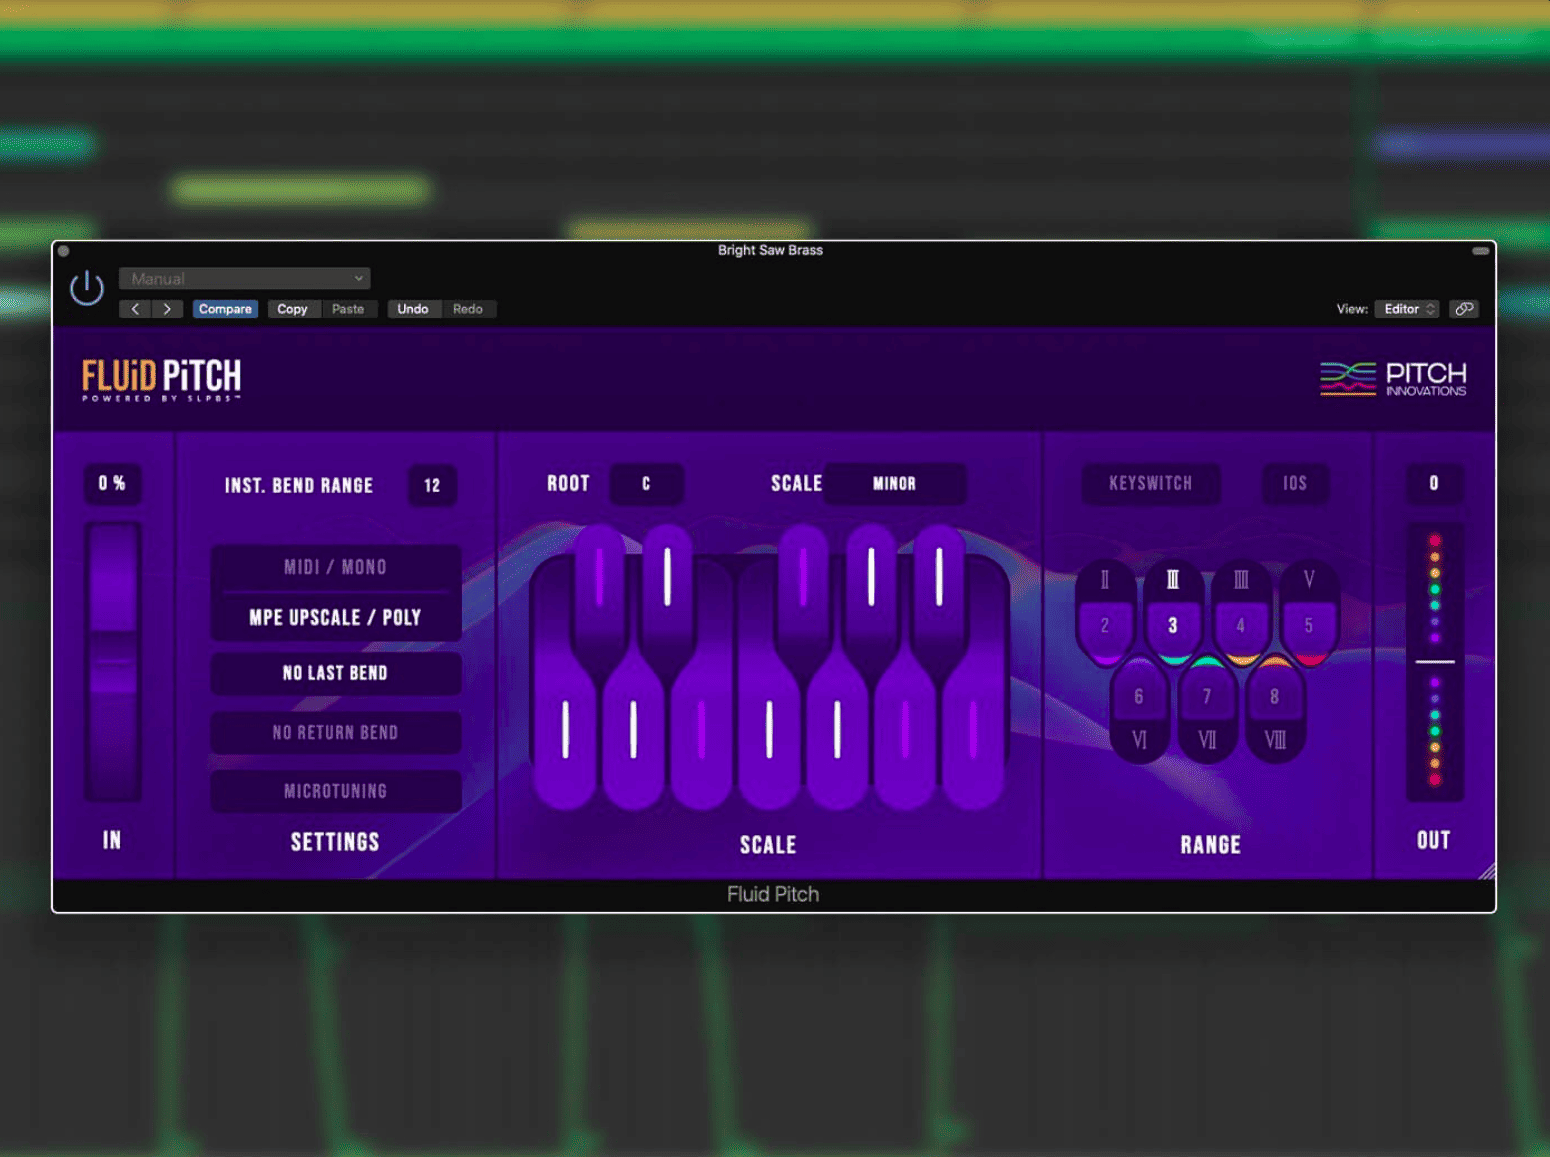1550x1157 pixels.
Task: Toggle the rightmost white key (B) in scale
Action: click(x=973, y=729)
